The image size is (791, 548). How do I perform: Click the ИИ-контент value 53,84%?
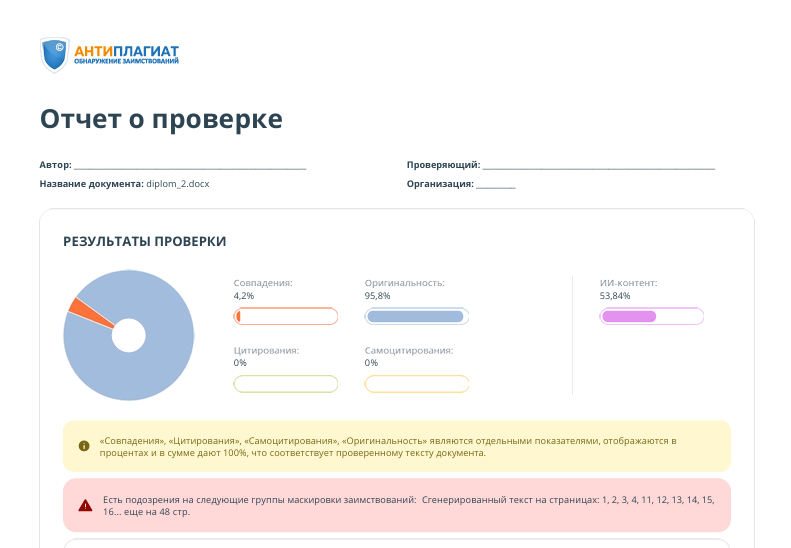(x=615, y=296)
